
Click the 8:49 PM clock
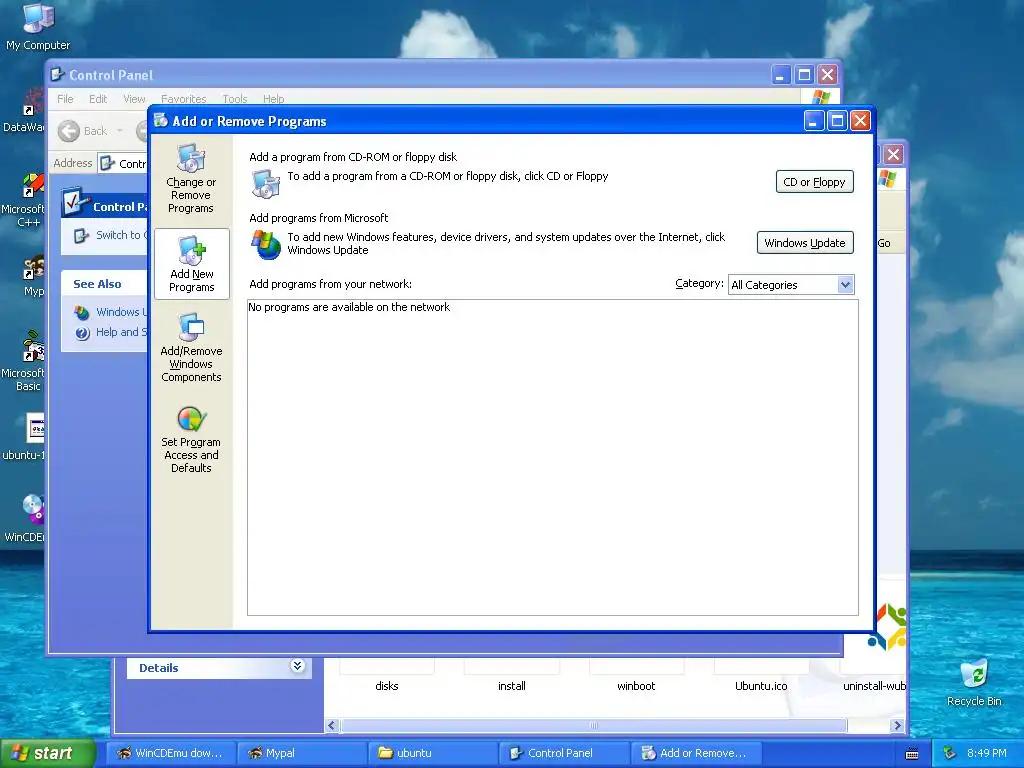[987, 753]
